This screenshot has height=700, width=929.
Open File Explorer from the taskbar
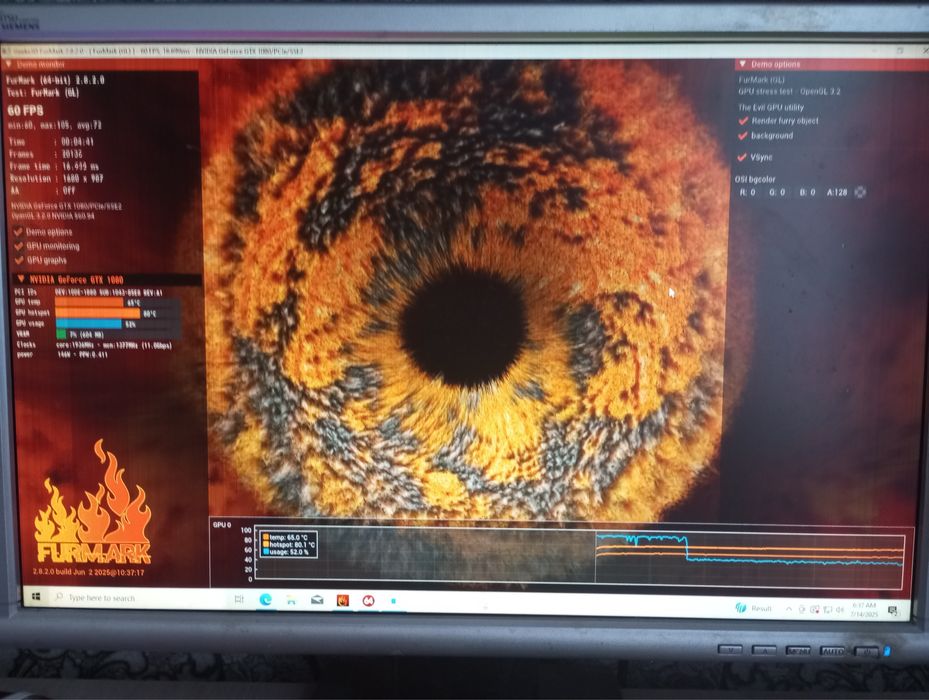(x=291, y=600)
